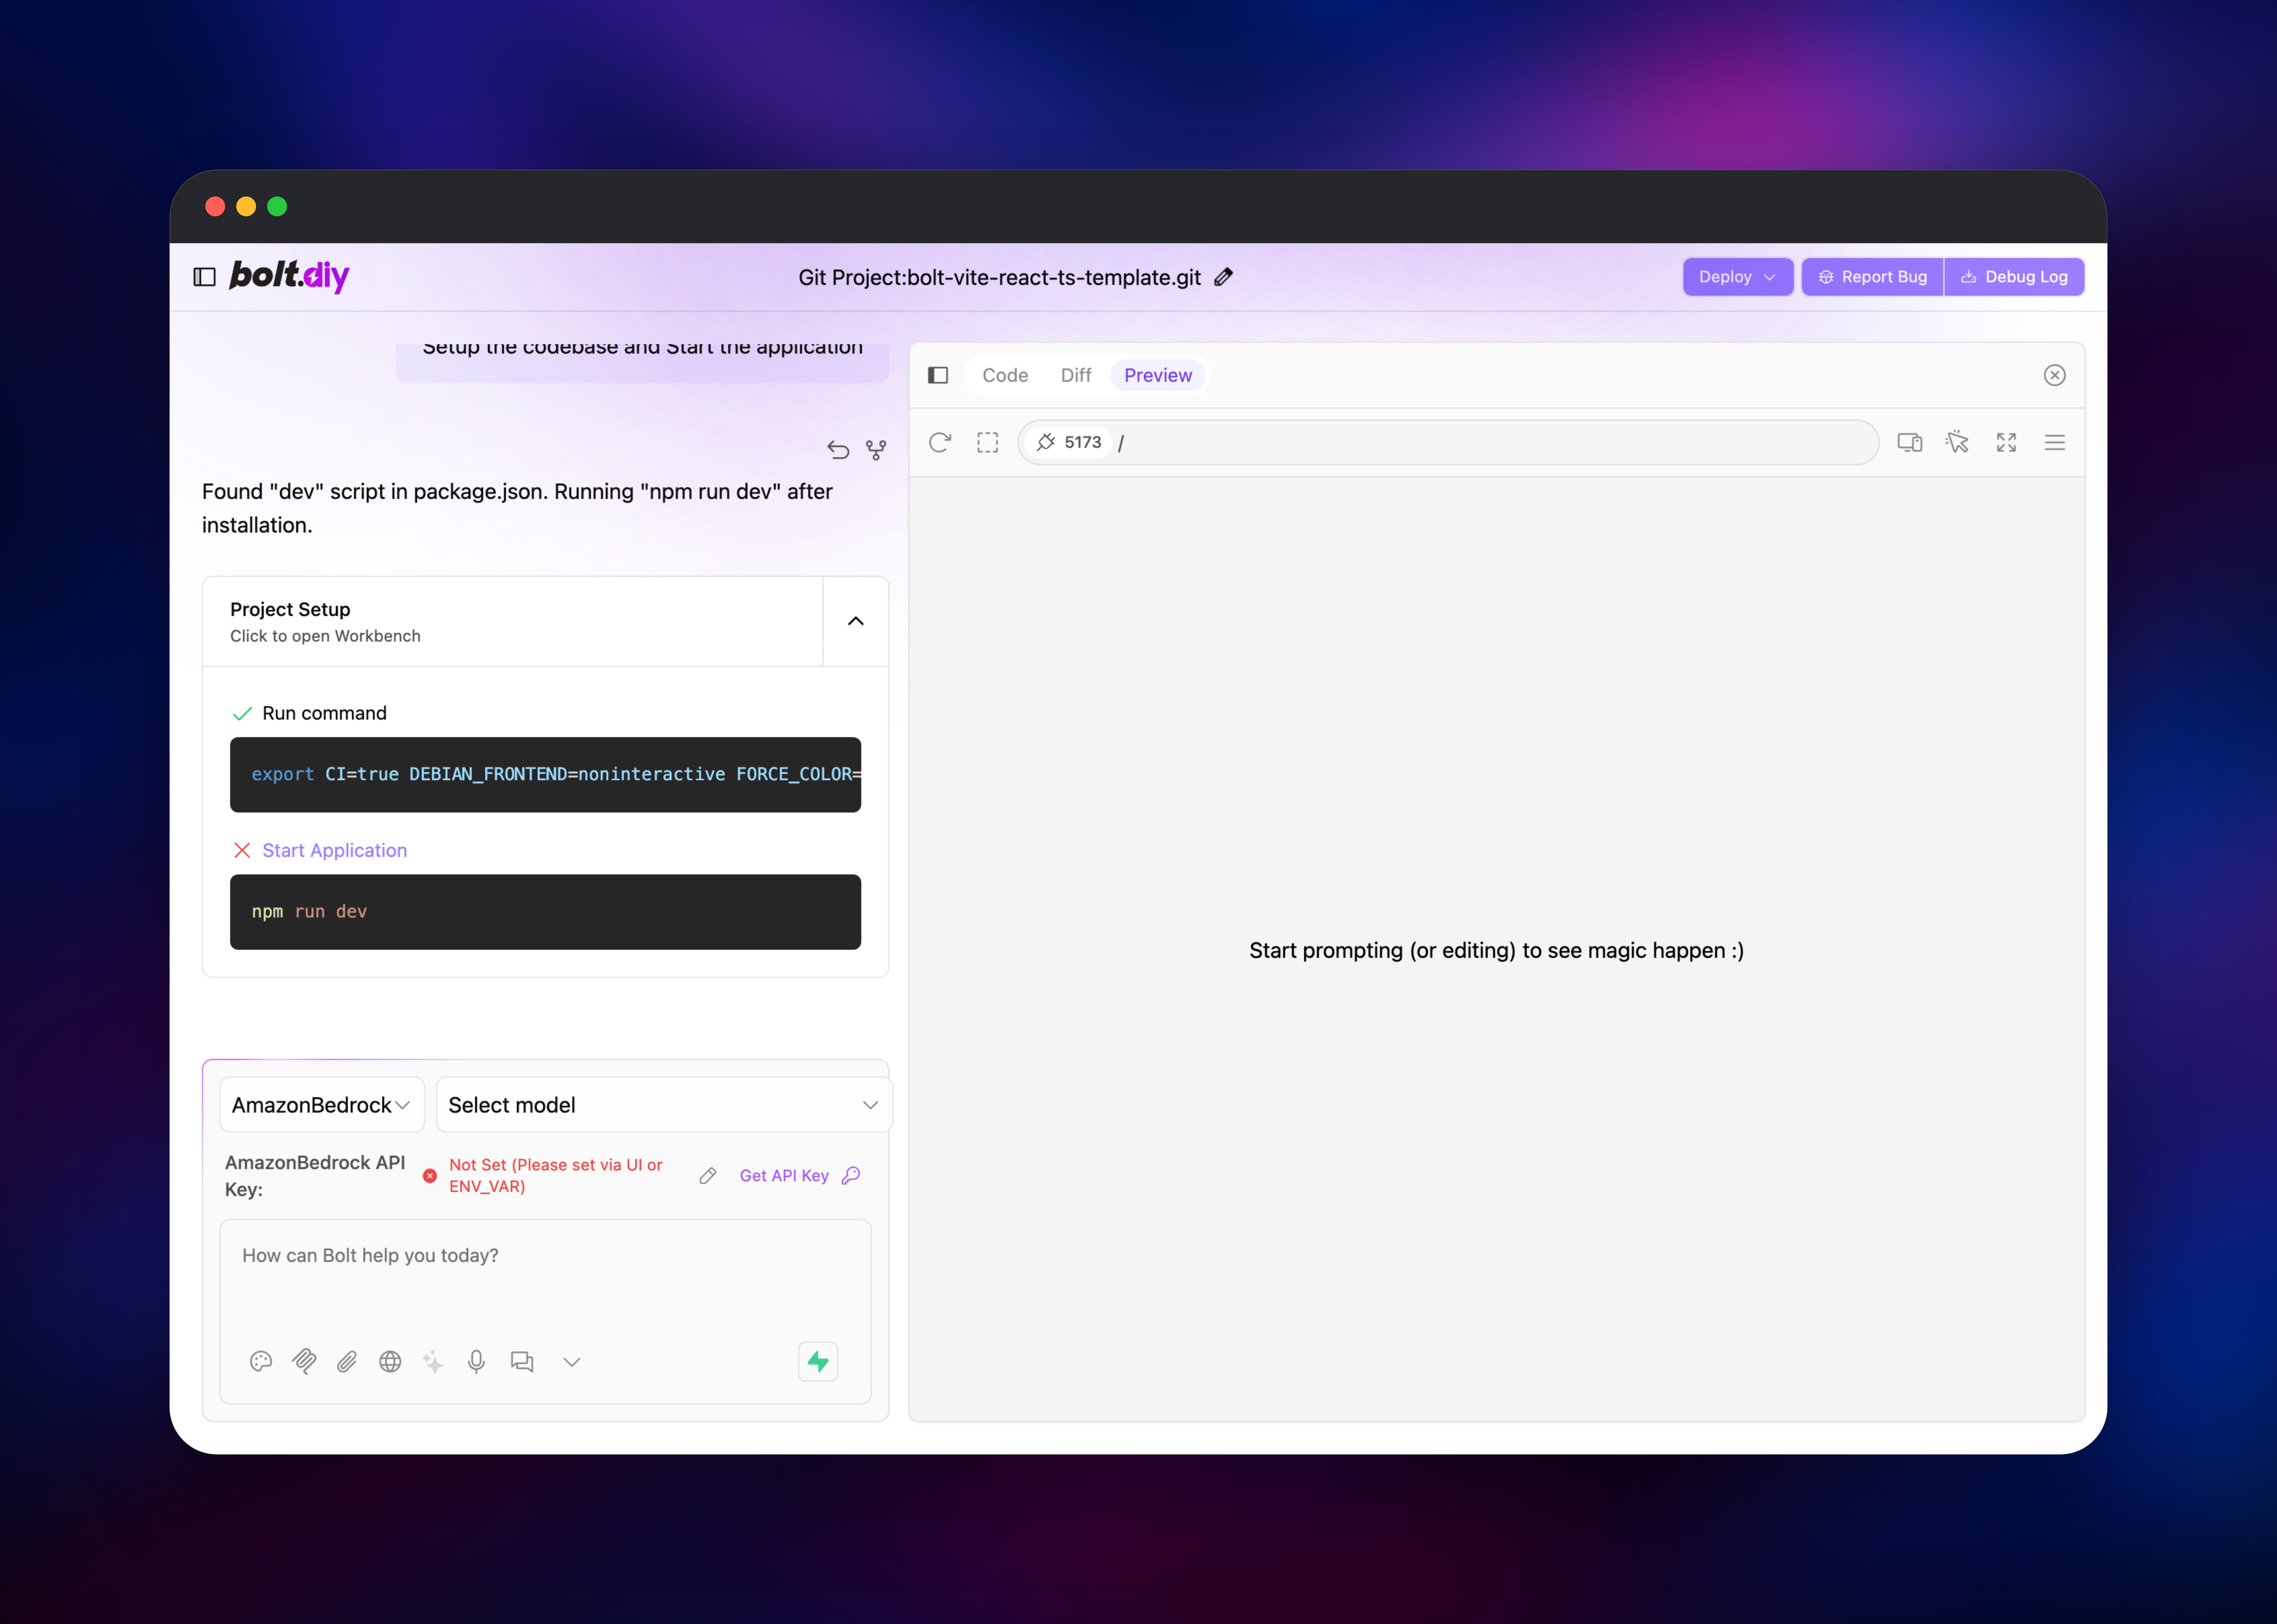Open the preview hamburger menu

(2055, 442)
